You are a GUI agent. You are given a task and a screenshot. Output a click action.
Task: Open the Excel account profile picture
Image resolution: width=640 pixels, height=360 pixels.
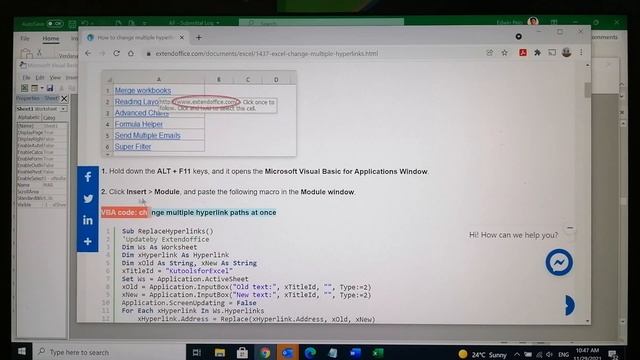[x=533, y=22]
